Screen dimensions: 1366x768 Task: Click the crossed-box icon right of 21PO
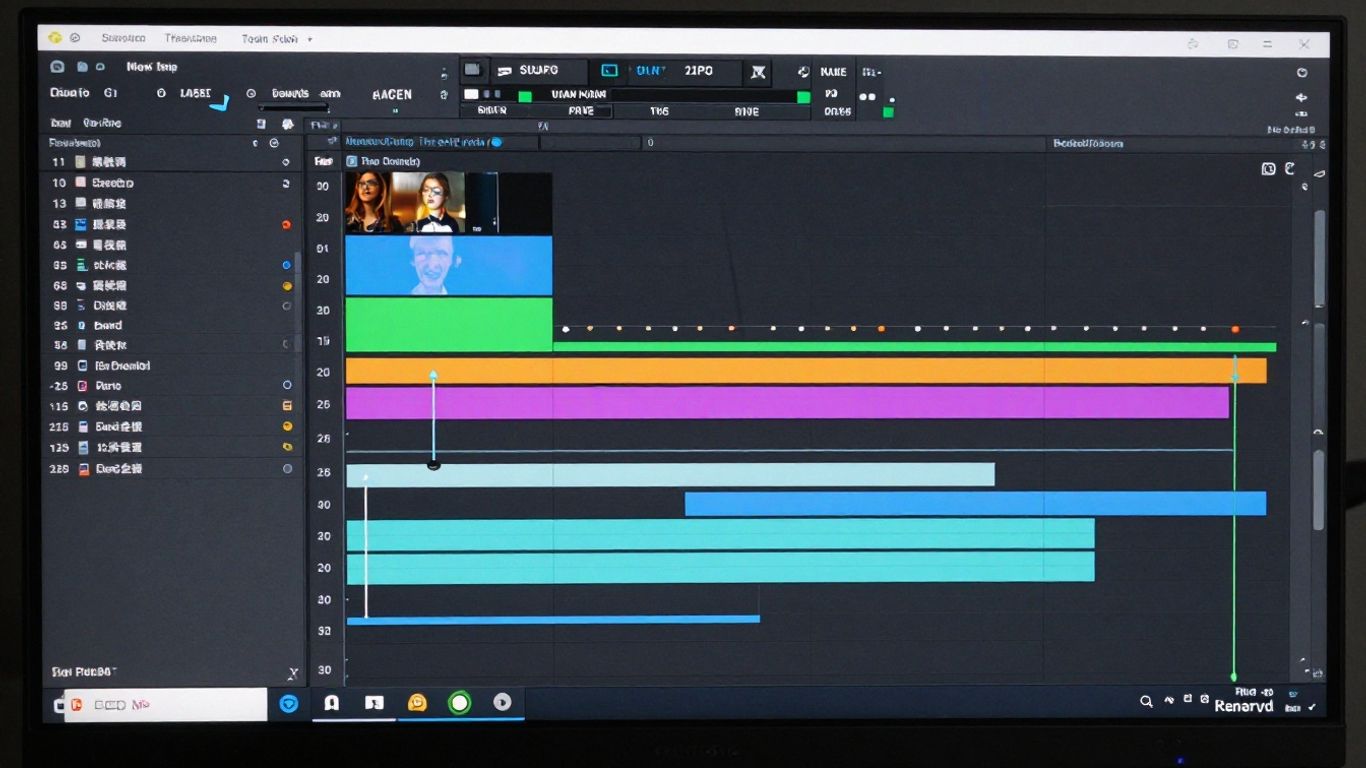758,72
